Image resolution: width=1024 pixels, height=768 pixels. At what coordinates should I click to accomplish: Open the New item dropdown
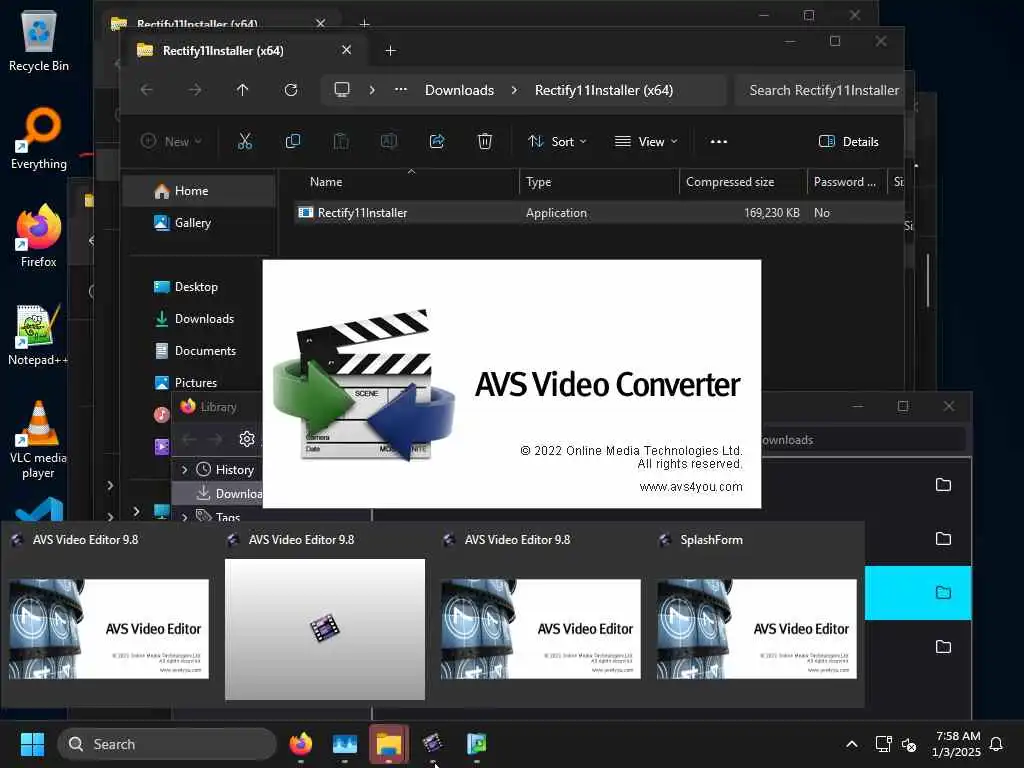coord(172,141)
